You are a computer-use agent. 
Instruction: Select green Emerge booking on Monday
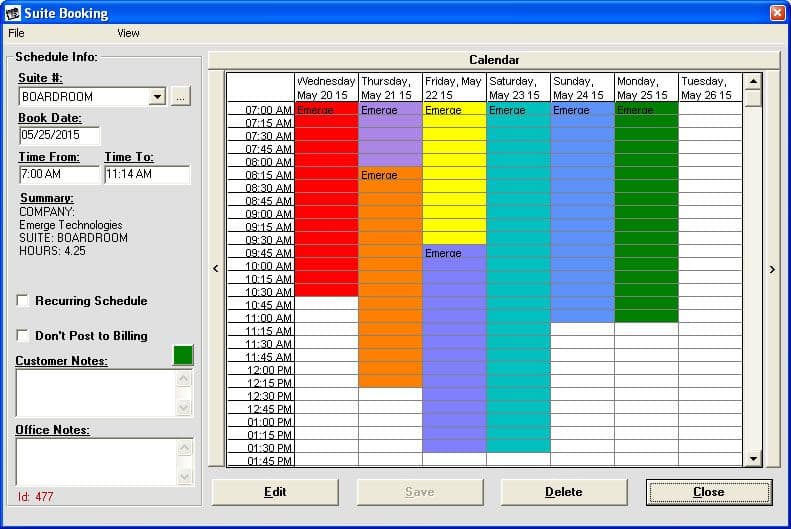pos(646,212)
